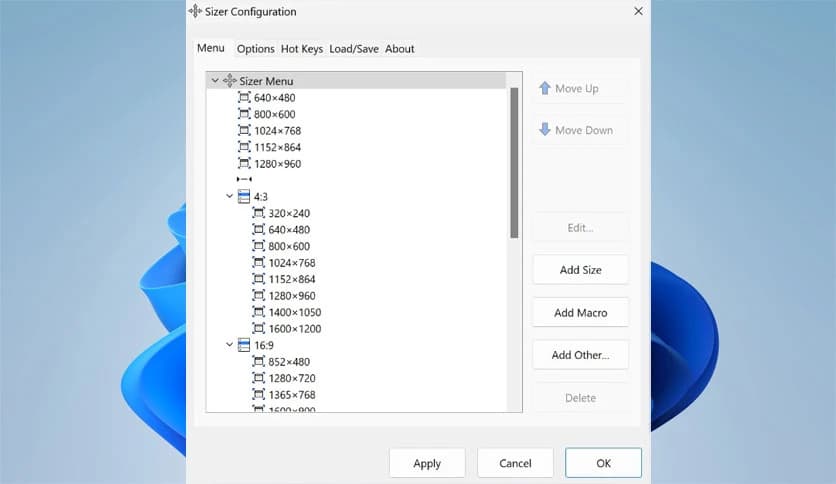
Task: Click the size icon beside top-level 800×600
Action: point(244,114)
